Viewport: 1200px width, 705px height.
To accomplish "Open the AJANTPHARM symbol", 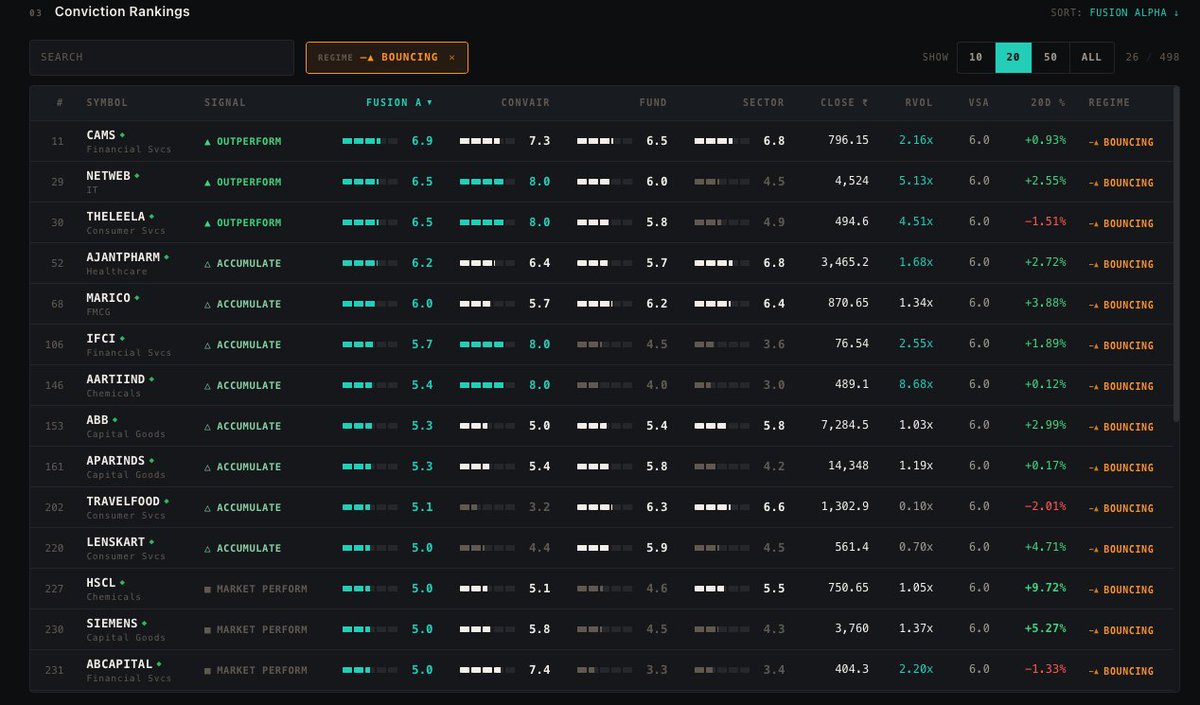I will (123, 257).
